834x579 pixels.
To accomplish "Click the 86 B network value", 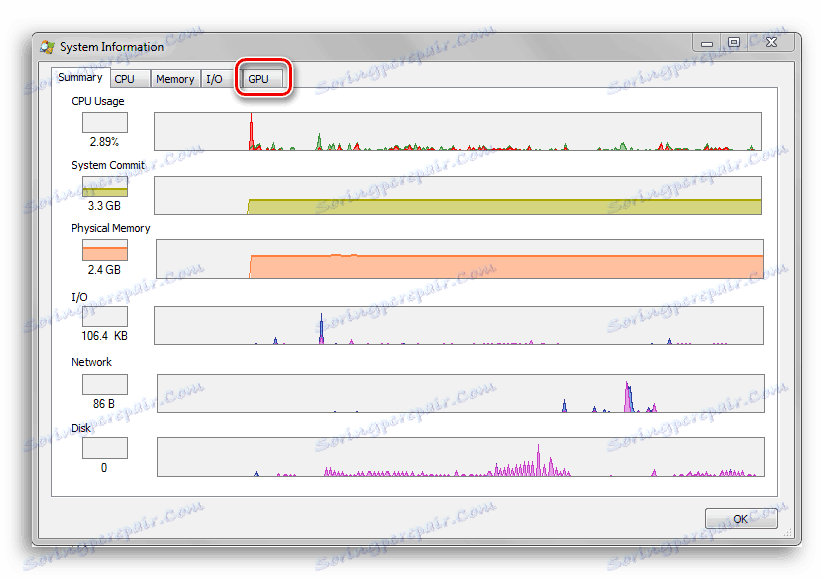I will coord(104,404).
